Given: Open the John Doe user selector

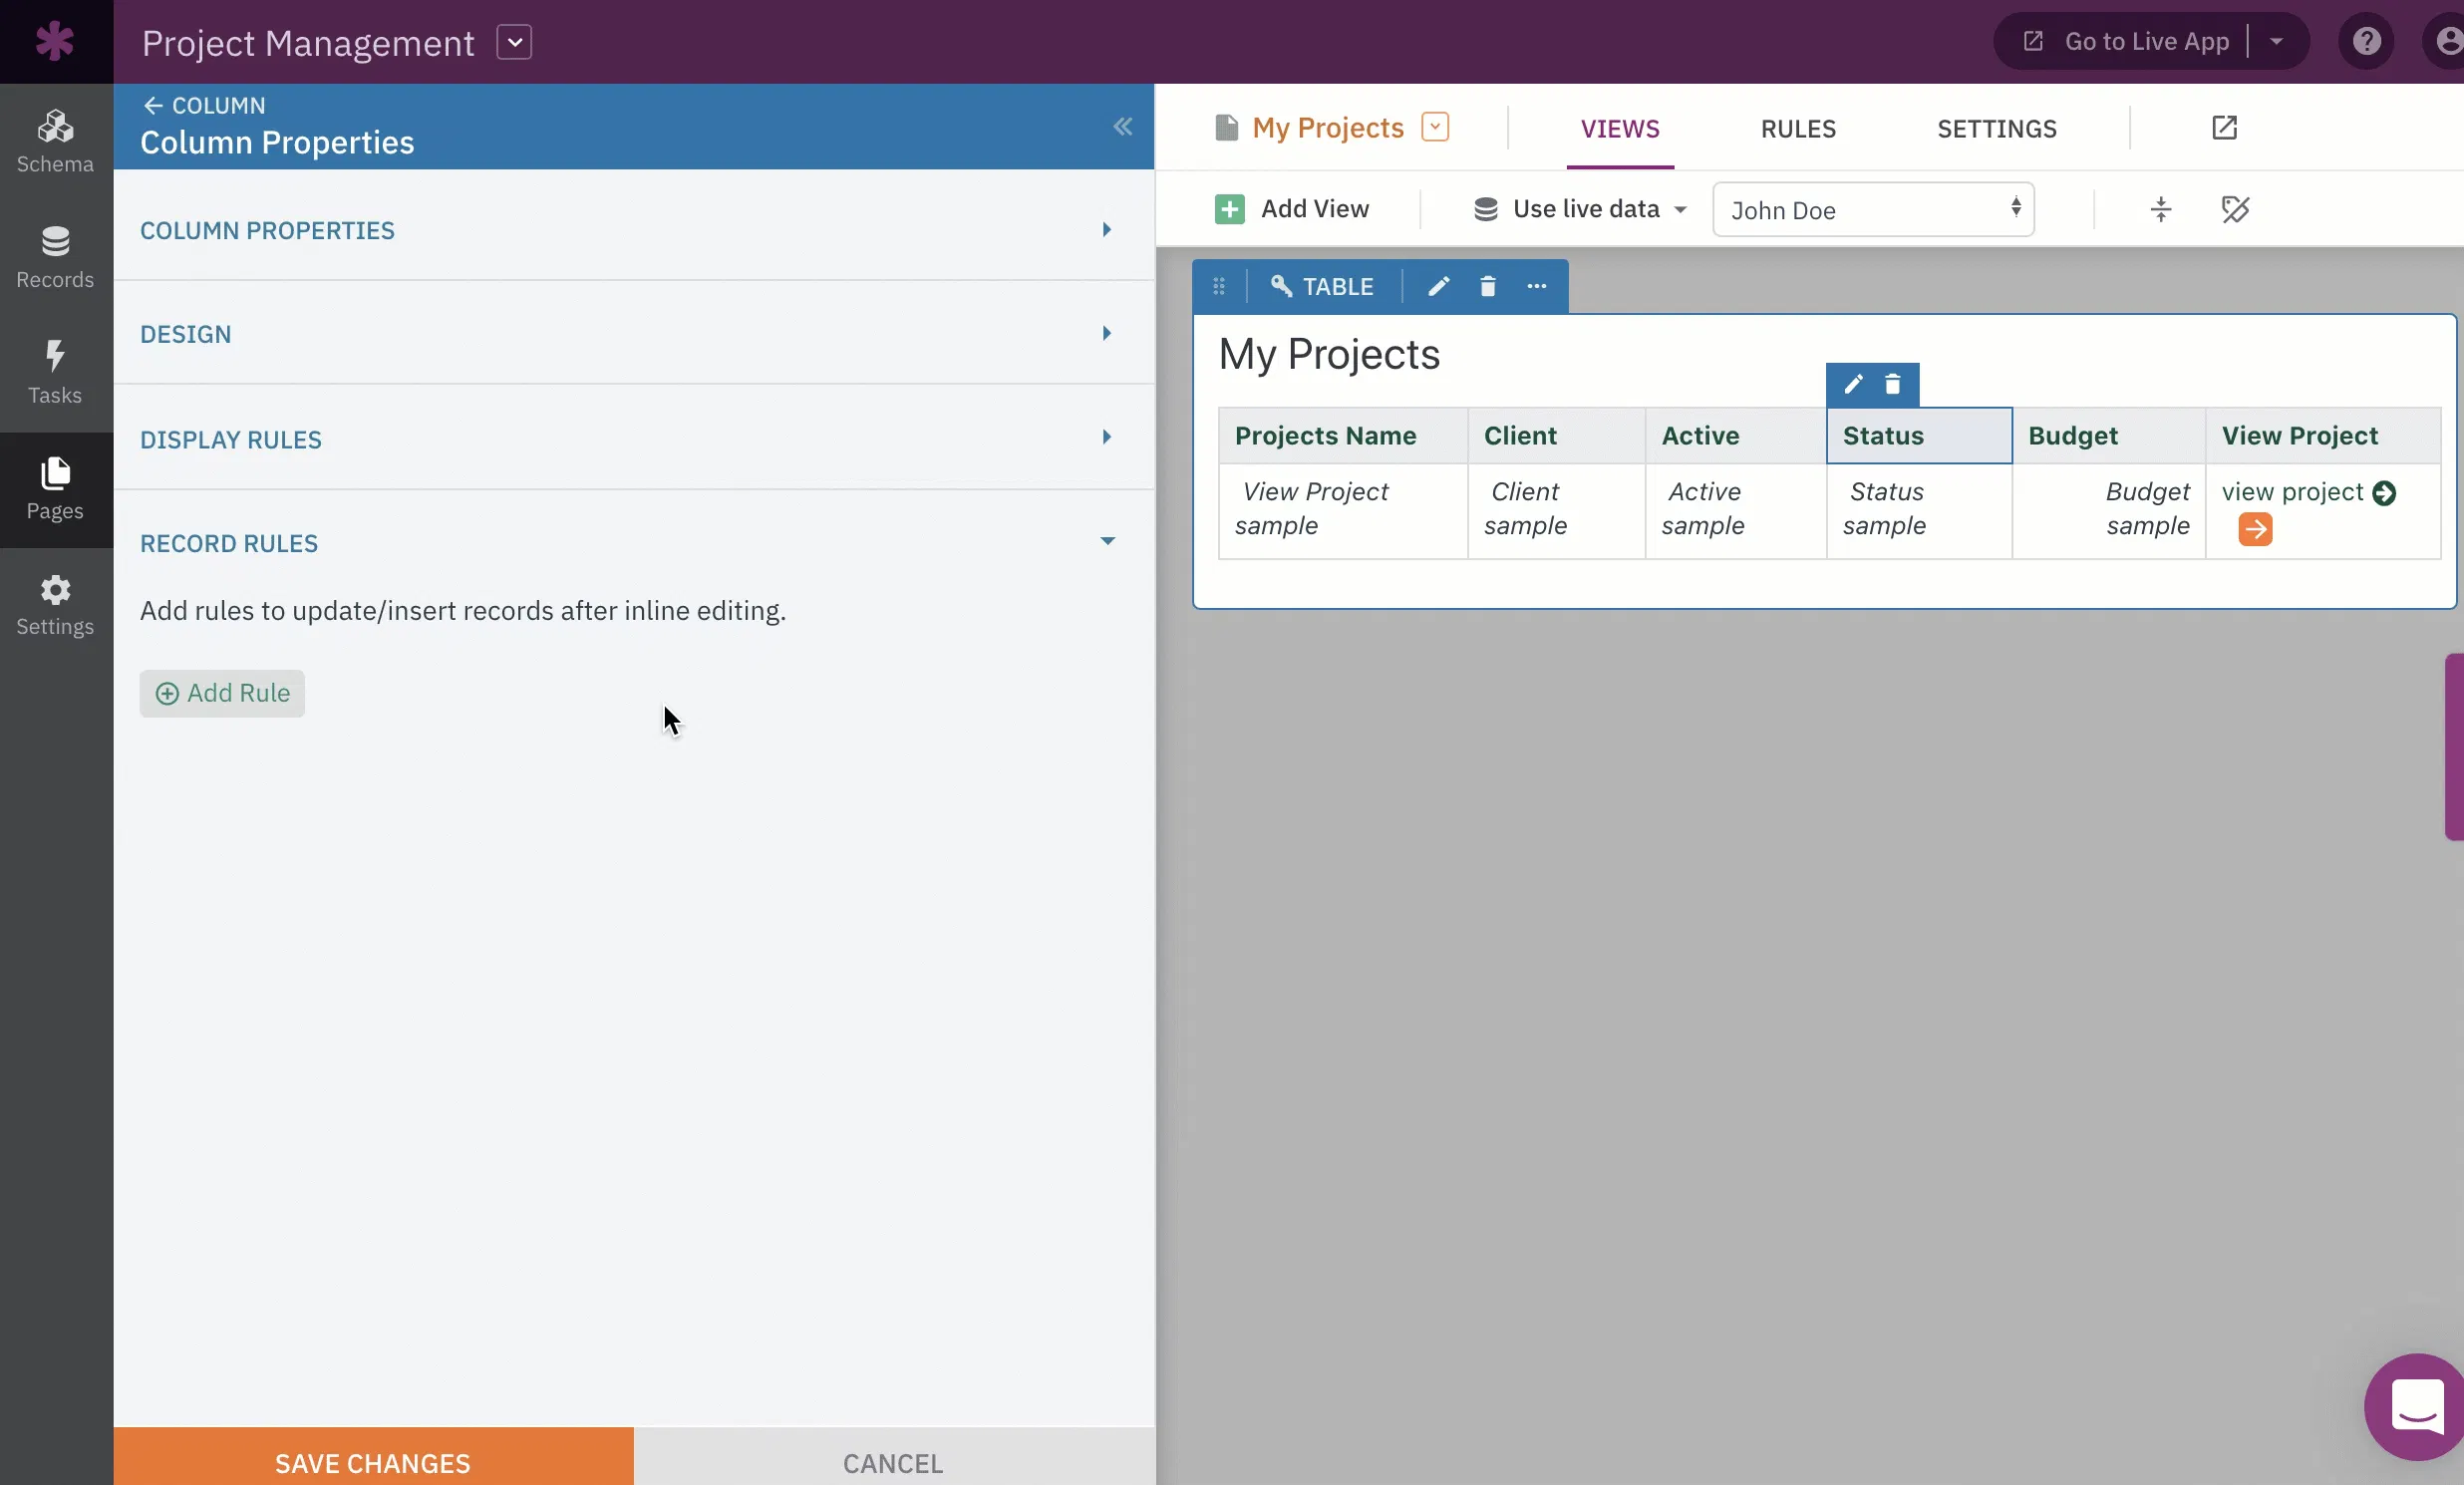Looking at the screenshot, I should pos(1873,209).
